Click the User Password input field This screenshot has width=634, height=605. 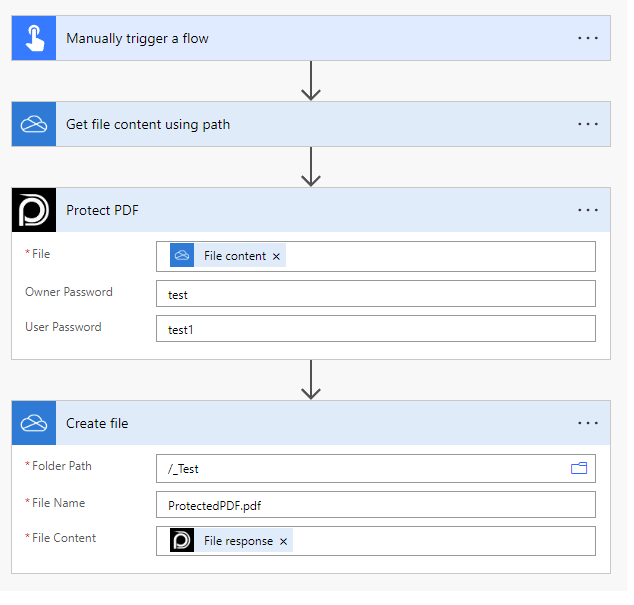[375, 329]
